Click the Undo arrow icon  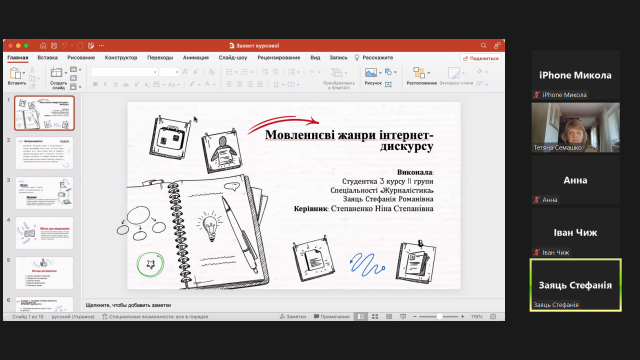tap(64, 46)
